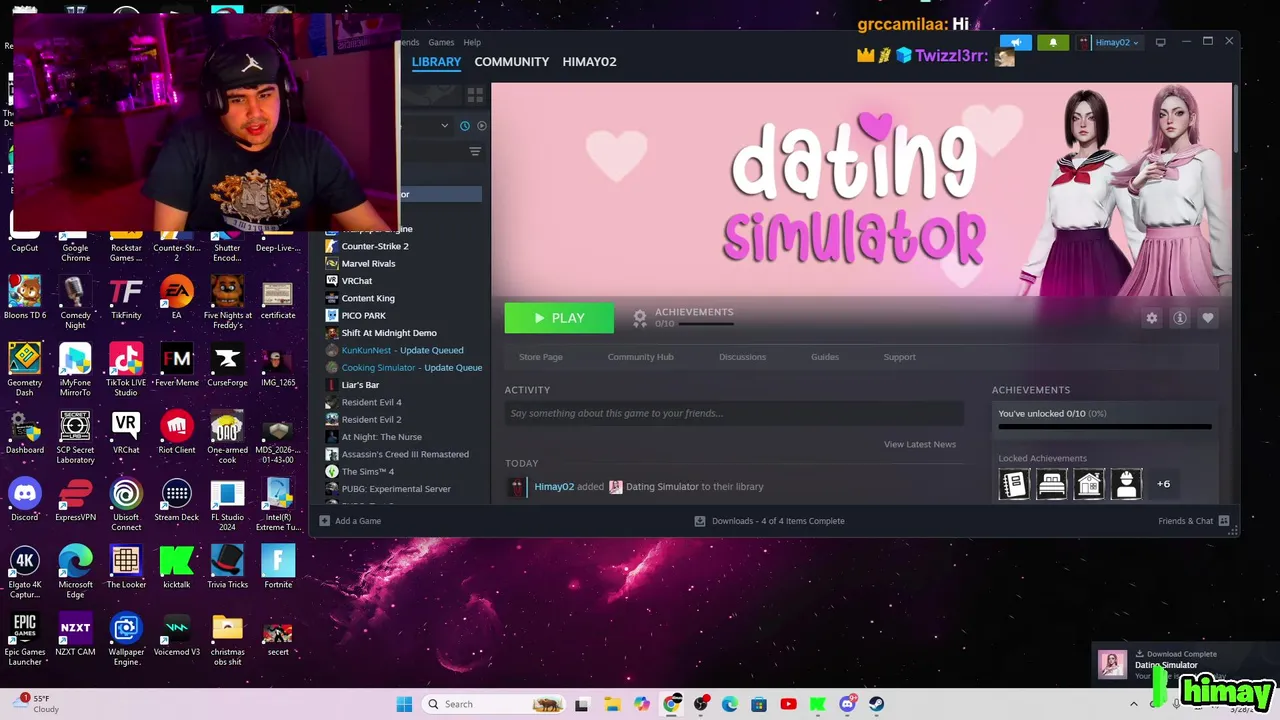Image resolution: width=1280 pixels, height=720 pixels.
Task: Open the Help menu
Action: (x=472, y=42)
